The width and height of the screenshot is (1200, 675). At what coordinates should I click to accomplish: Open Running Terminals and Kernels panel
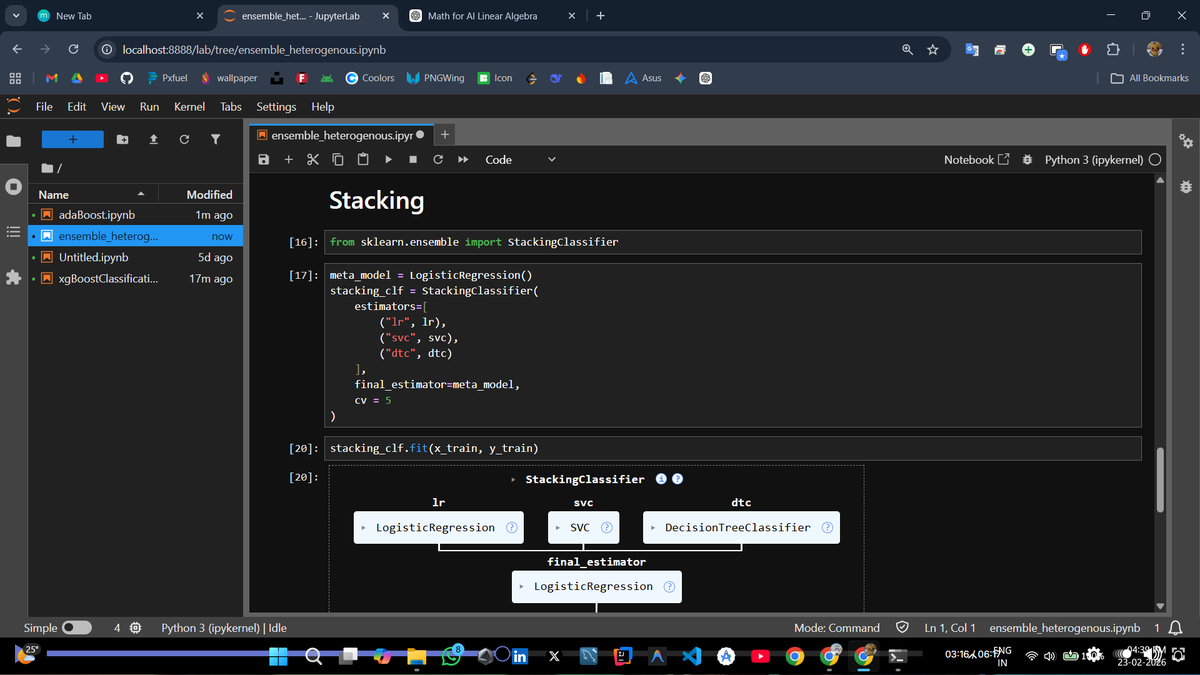tap(13, 187)
